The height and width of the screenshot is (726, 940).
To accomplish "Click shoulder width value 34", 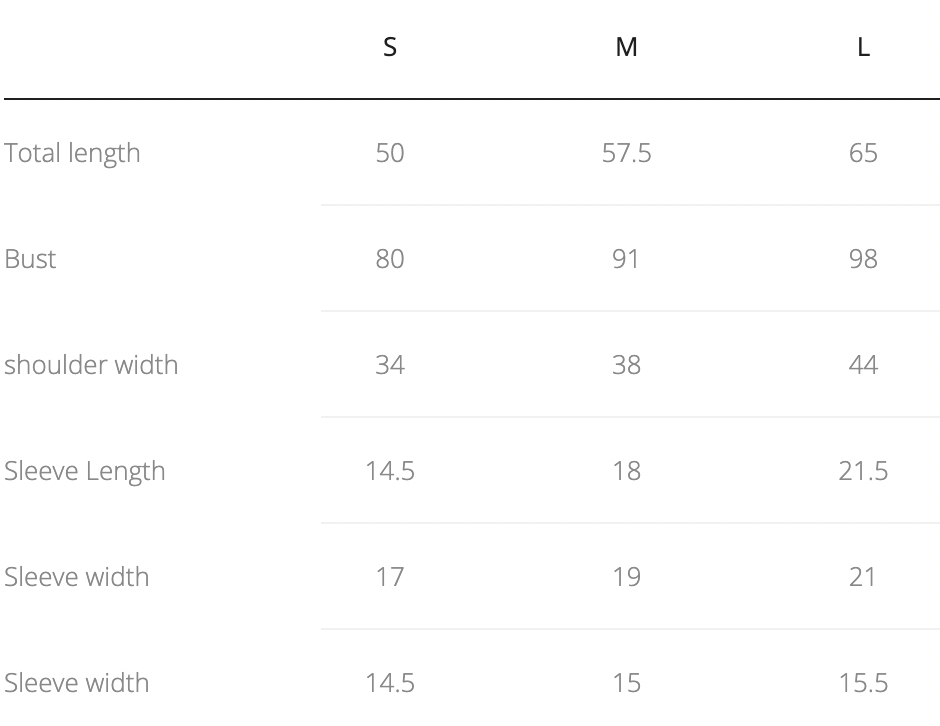I will tap(390, 364).
